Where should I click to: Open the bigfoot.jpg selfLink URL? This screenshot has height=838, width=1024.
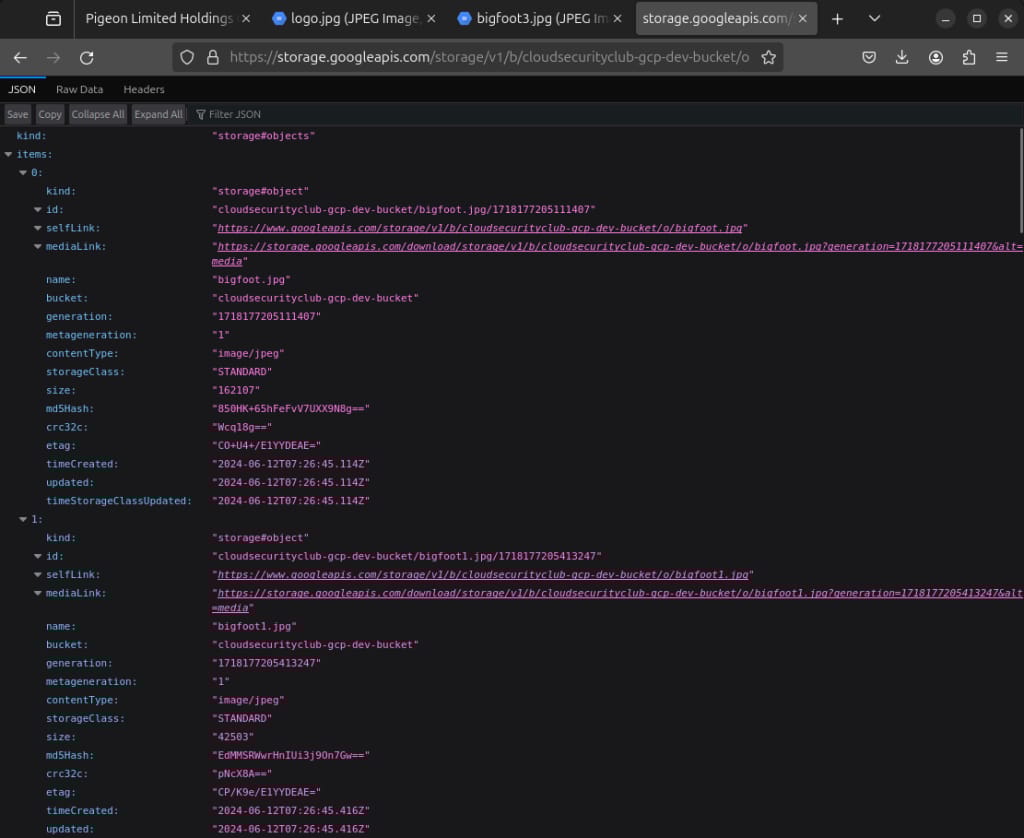click(x=481, y=228)
